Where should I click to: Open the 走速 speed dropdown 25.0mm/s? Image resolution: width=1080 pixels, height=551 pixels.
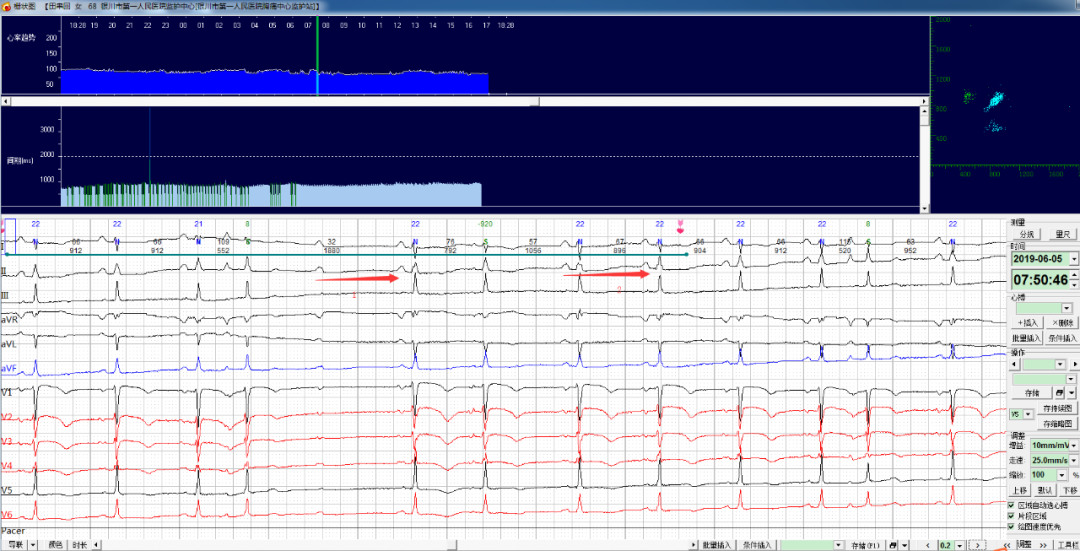pyautogui.click(x=1073, y=460)
